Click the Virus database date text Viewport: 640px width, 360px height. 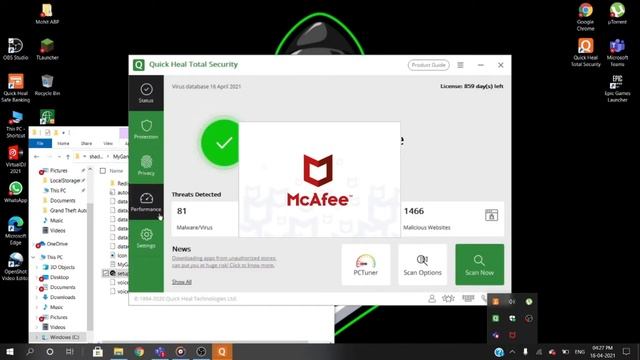(x=207, y=87)
